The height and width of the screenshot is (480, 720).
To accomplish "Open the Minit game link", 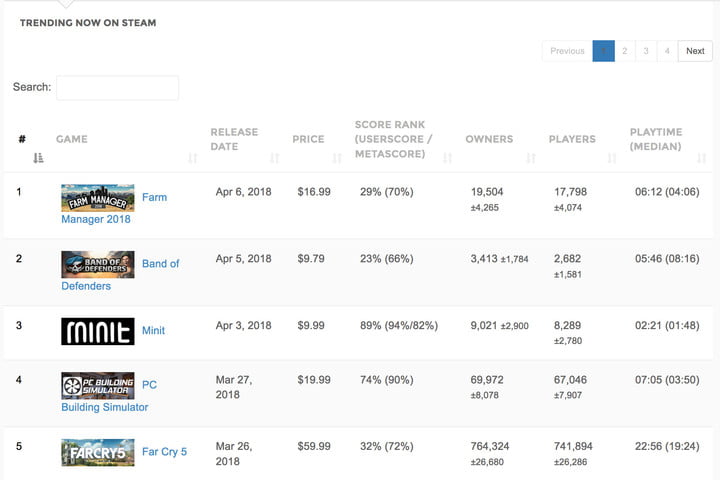I will tap(153, 331).
